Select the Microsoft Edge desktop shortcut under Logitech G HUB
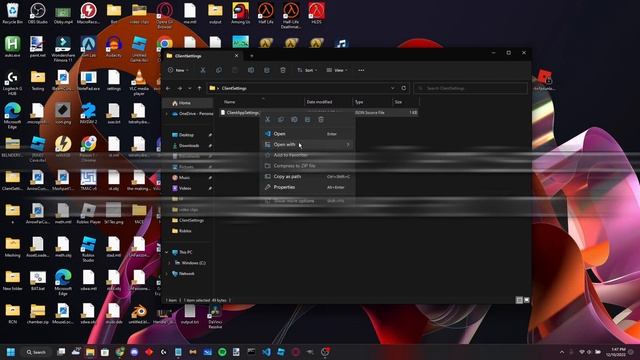640x360 pixels. pos(12,116)
